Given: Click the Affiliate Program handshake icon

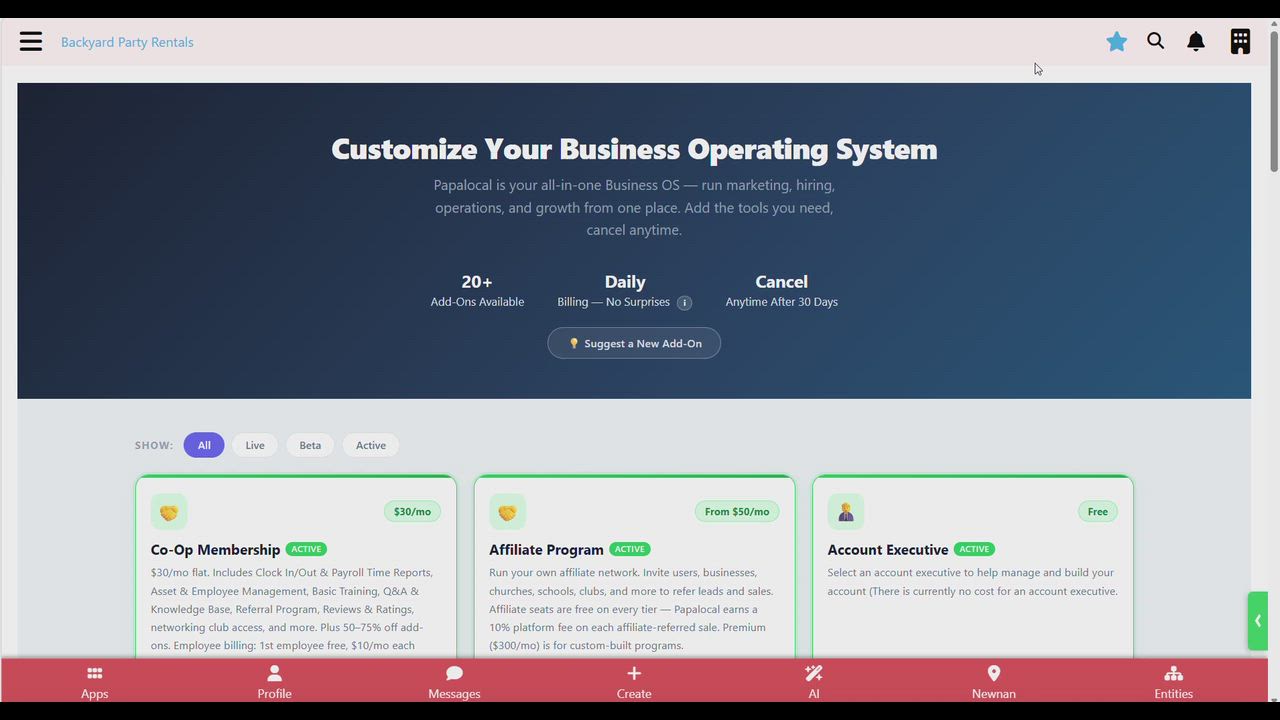Looking at the screenshot, I should pos(507,512).
